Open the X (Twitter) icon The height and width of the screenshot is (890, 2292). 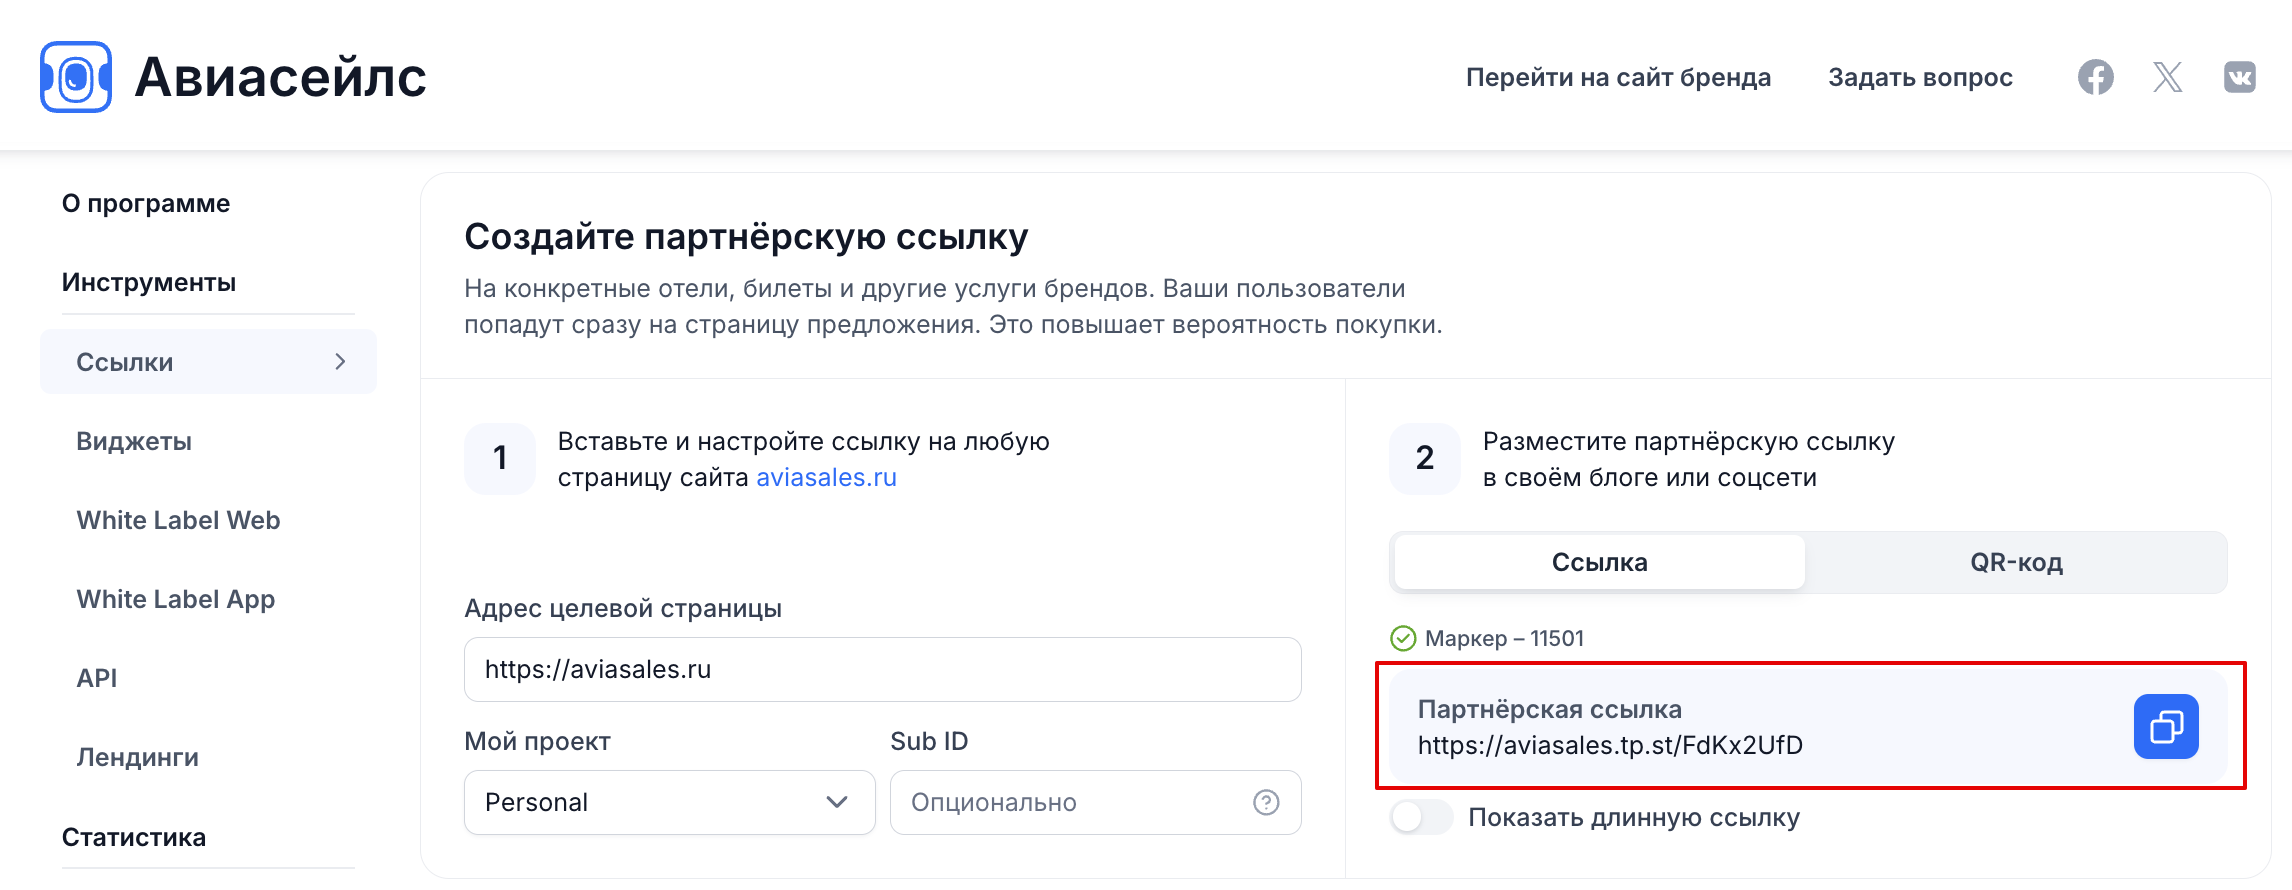(x=2167, y=77)
